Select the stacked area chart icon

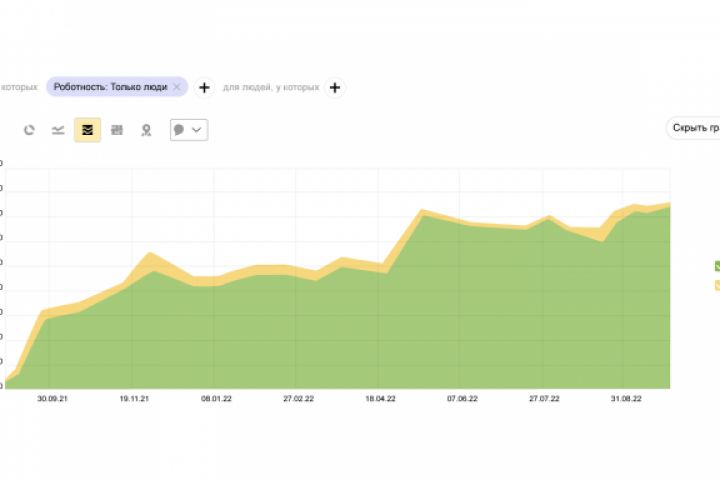point(87,130)
